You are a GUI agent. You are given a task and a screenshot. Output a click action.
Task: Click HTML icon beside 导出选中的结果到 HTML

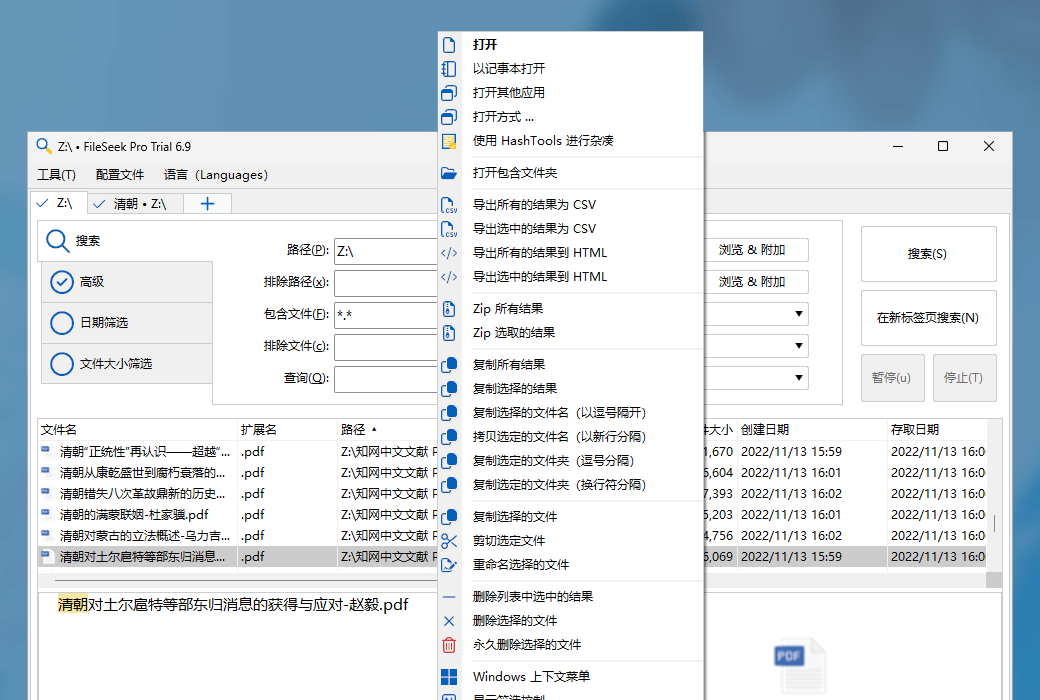[x=449, y=277]
